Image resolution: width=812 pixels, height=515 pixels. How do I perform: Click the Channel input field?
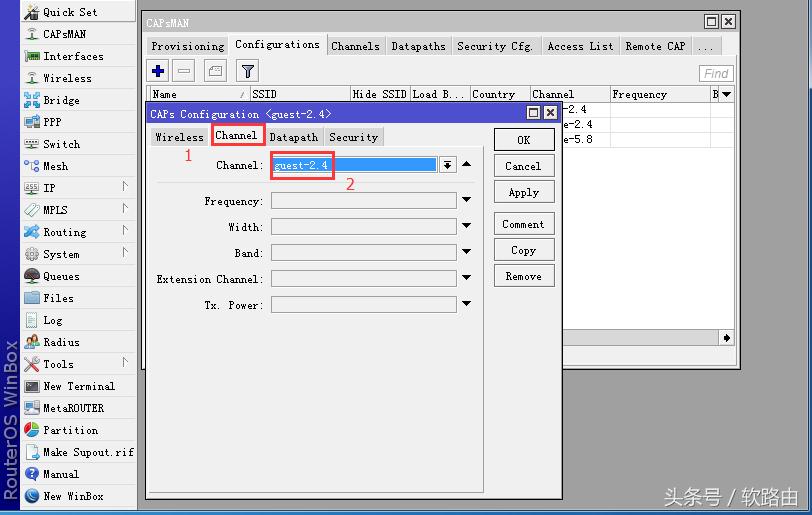(x=355, y=165)
